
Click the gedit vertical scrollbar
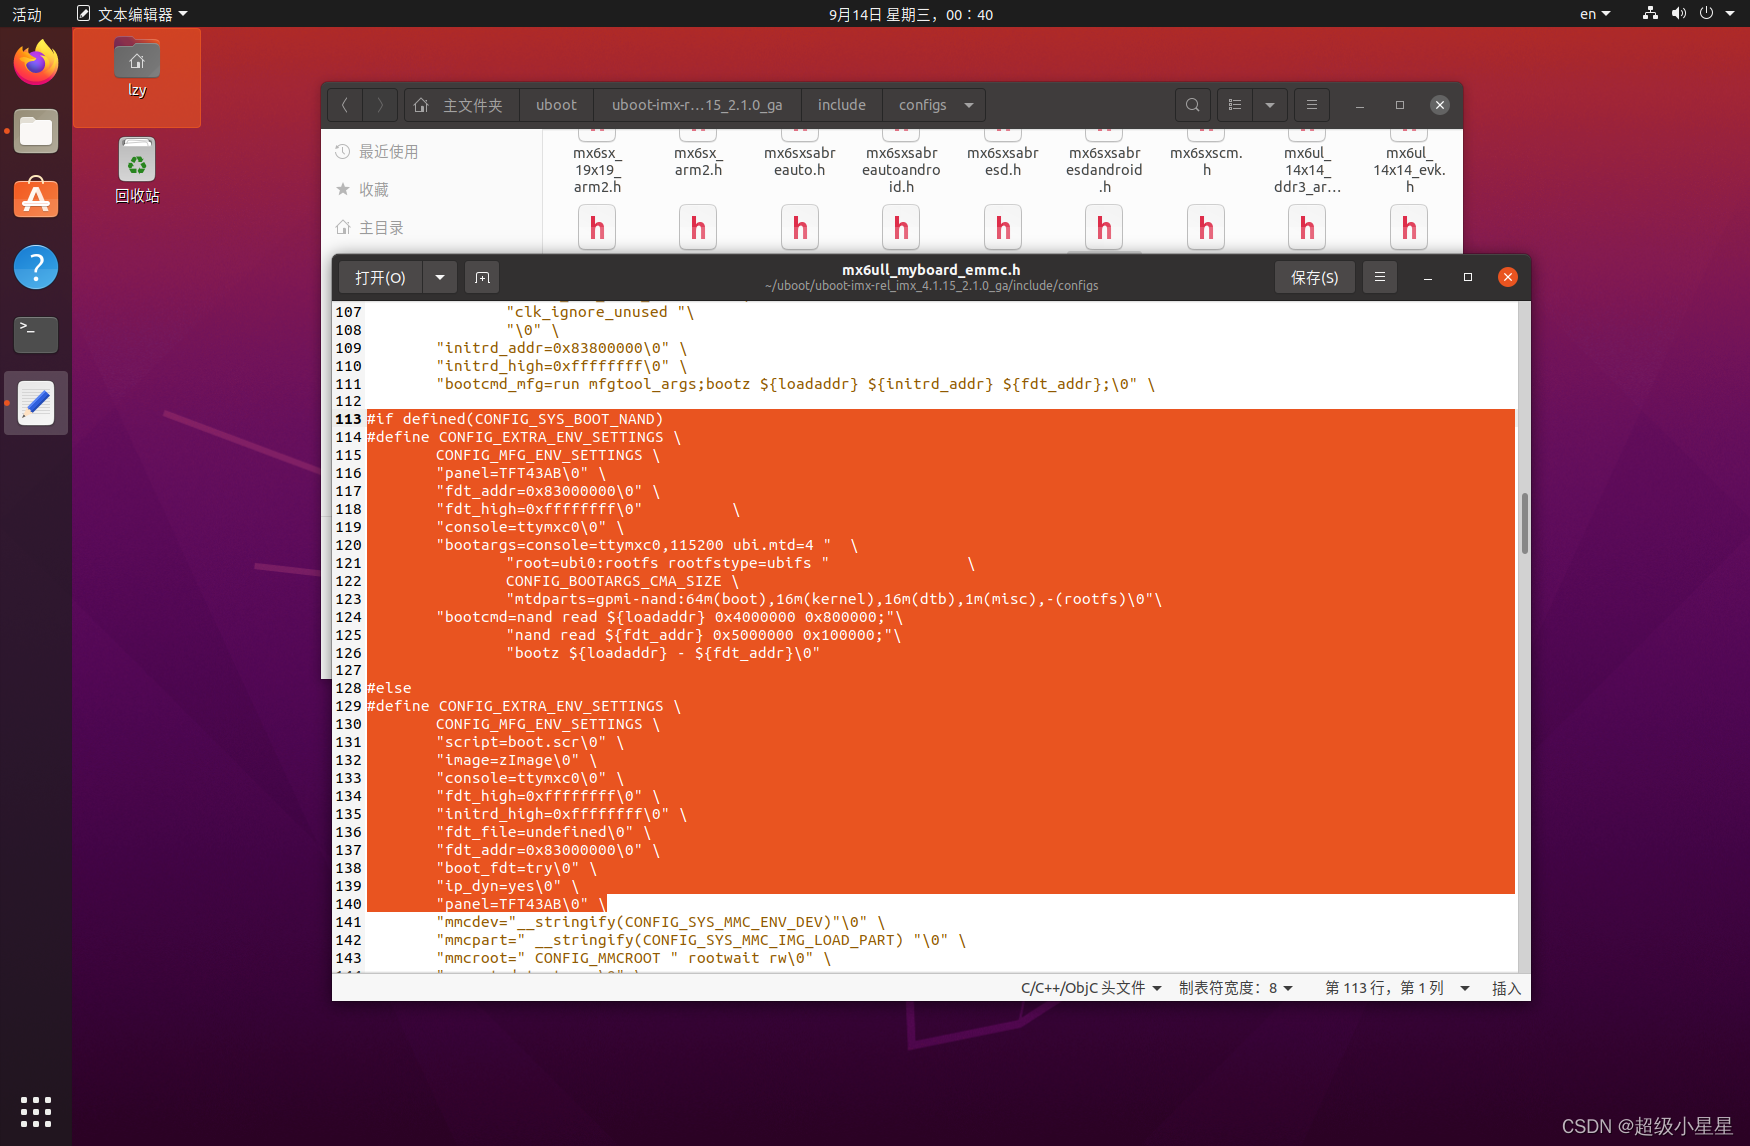[x=1524, y=520]
